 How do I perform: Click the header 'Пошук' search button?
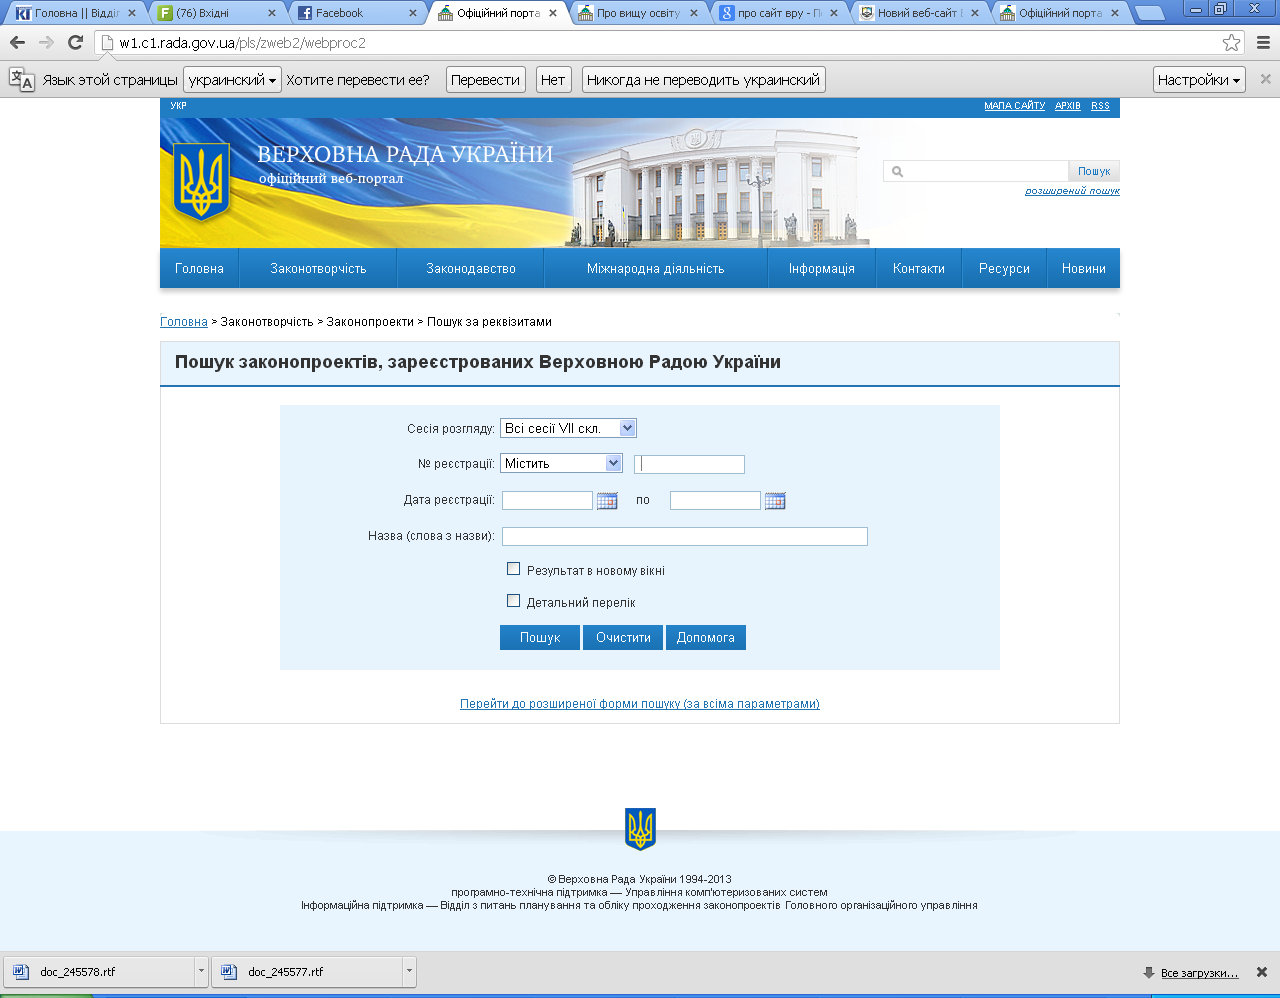pyautogui.click(x=1094, y=171)
